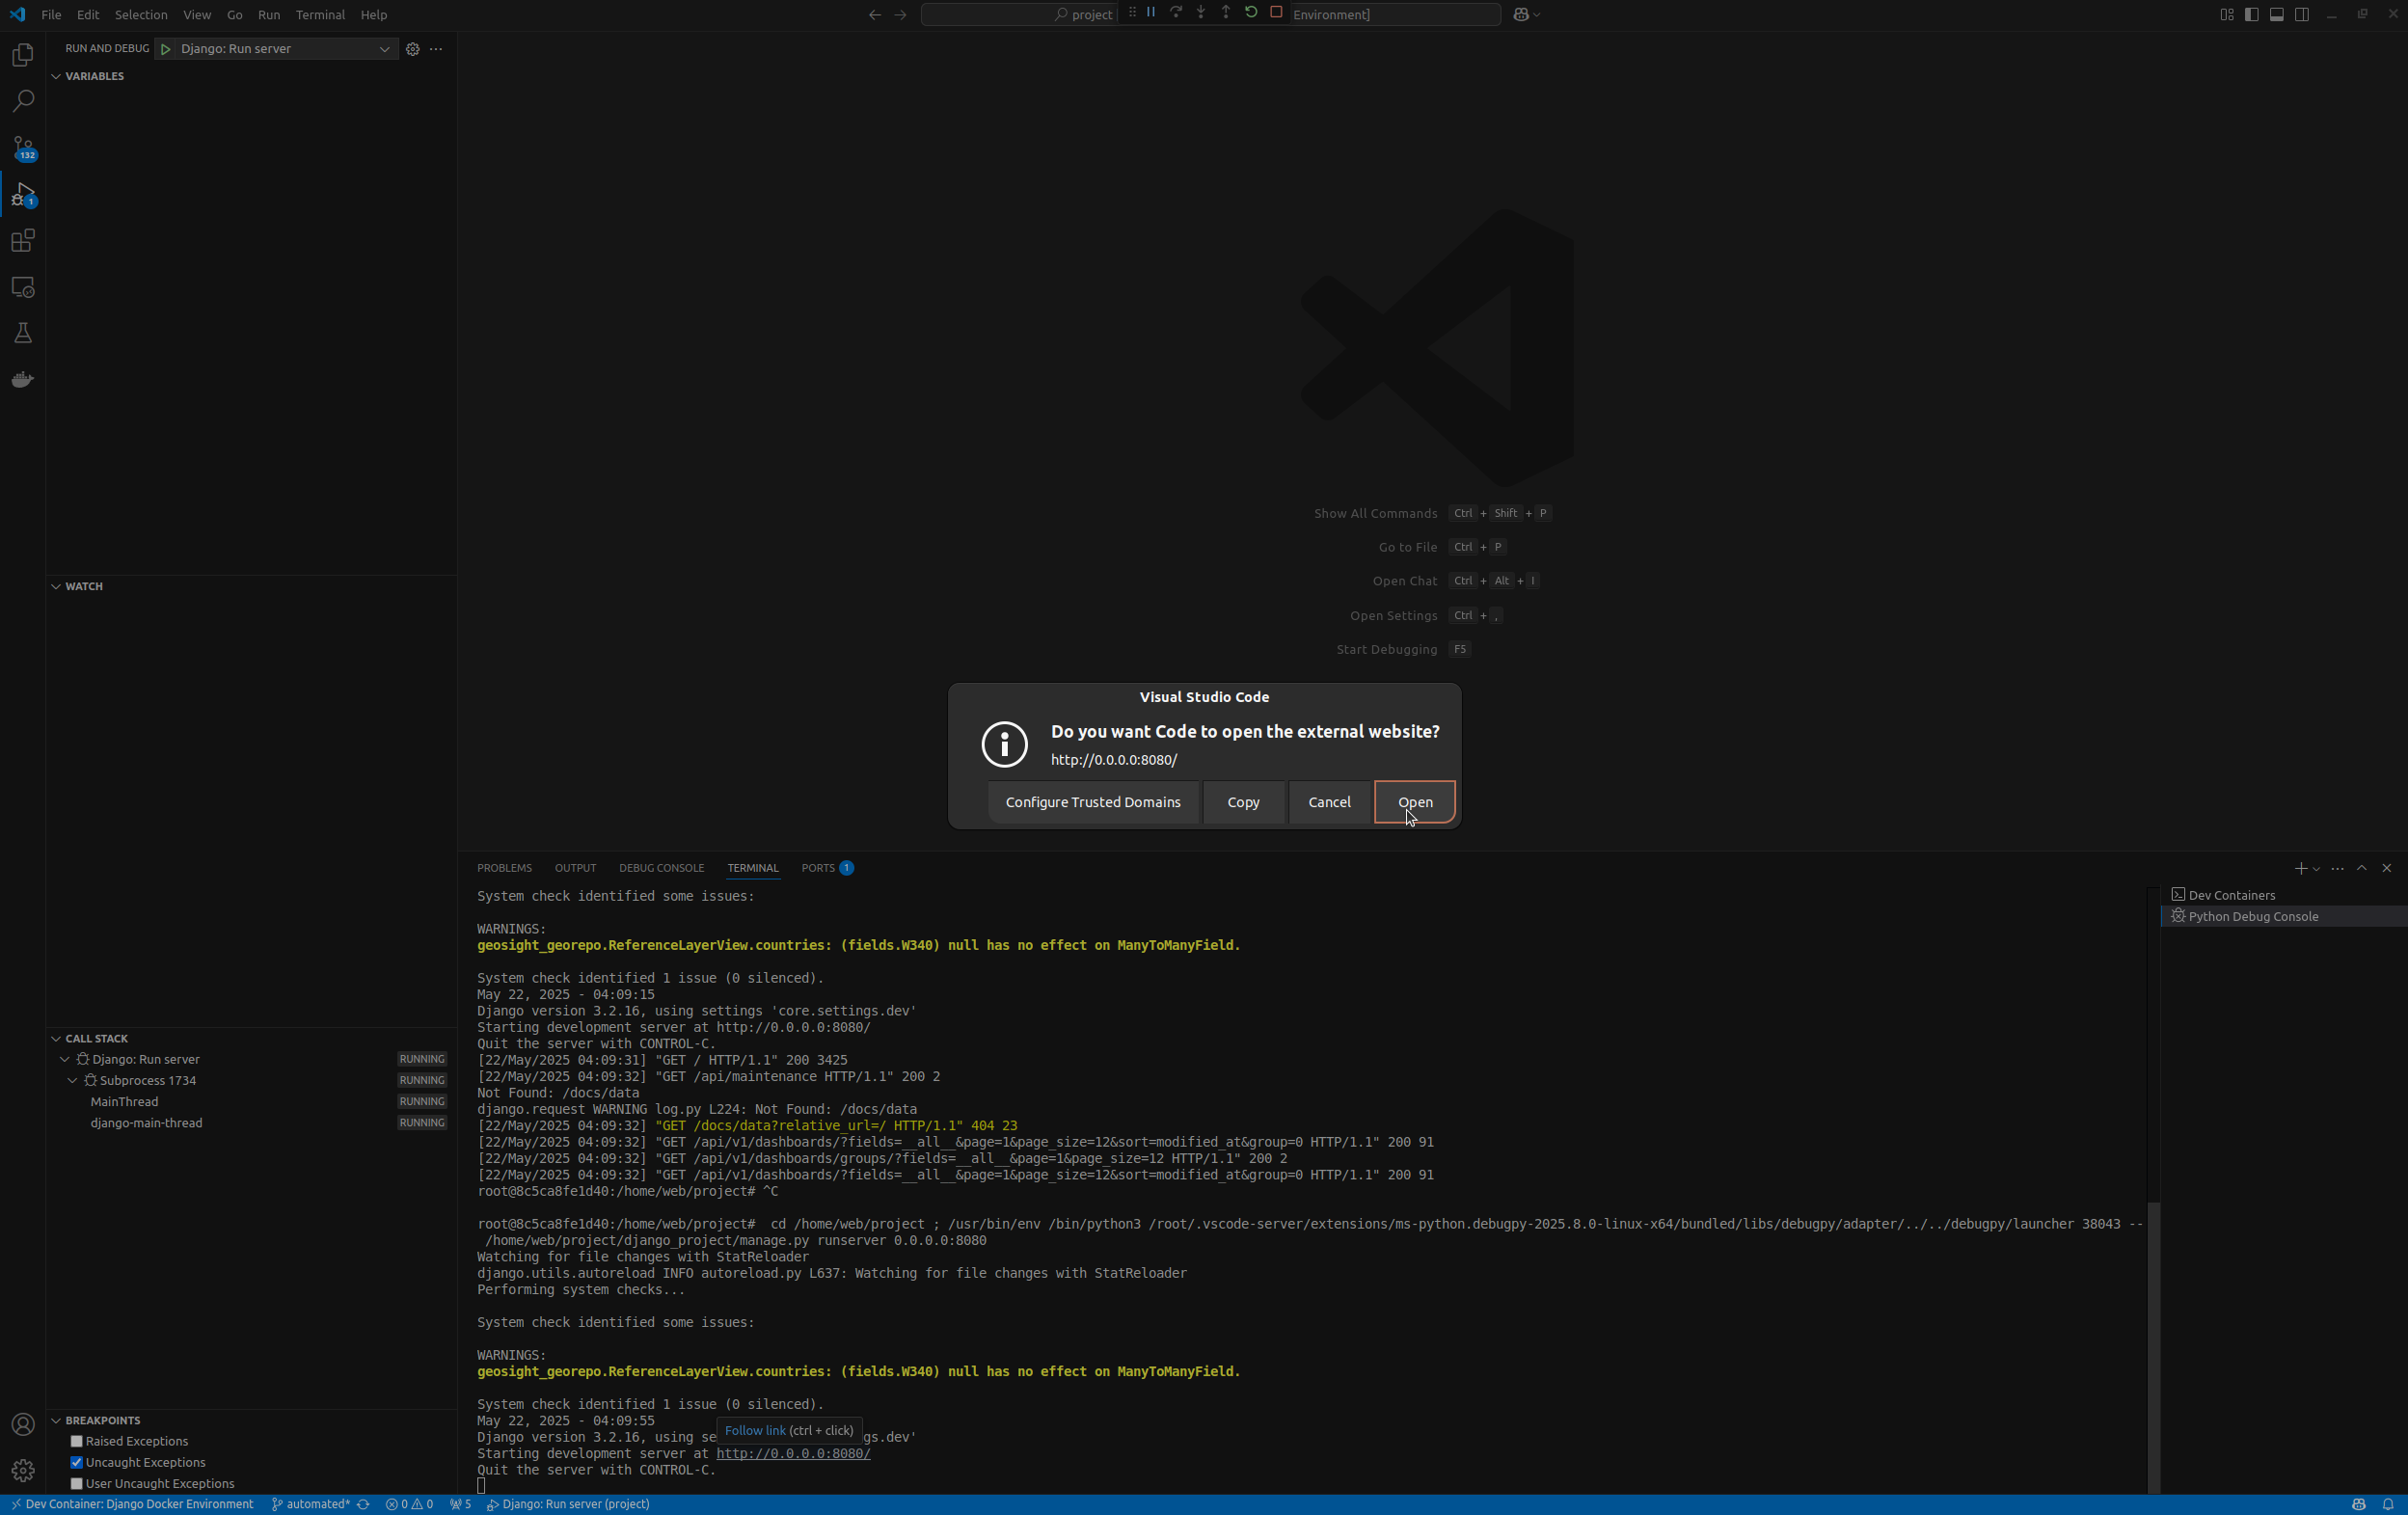
Task: Open the Remote Explorer icon
Action: 23,287
